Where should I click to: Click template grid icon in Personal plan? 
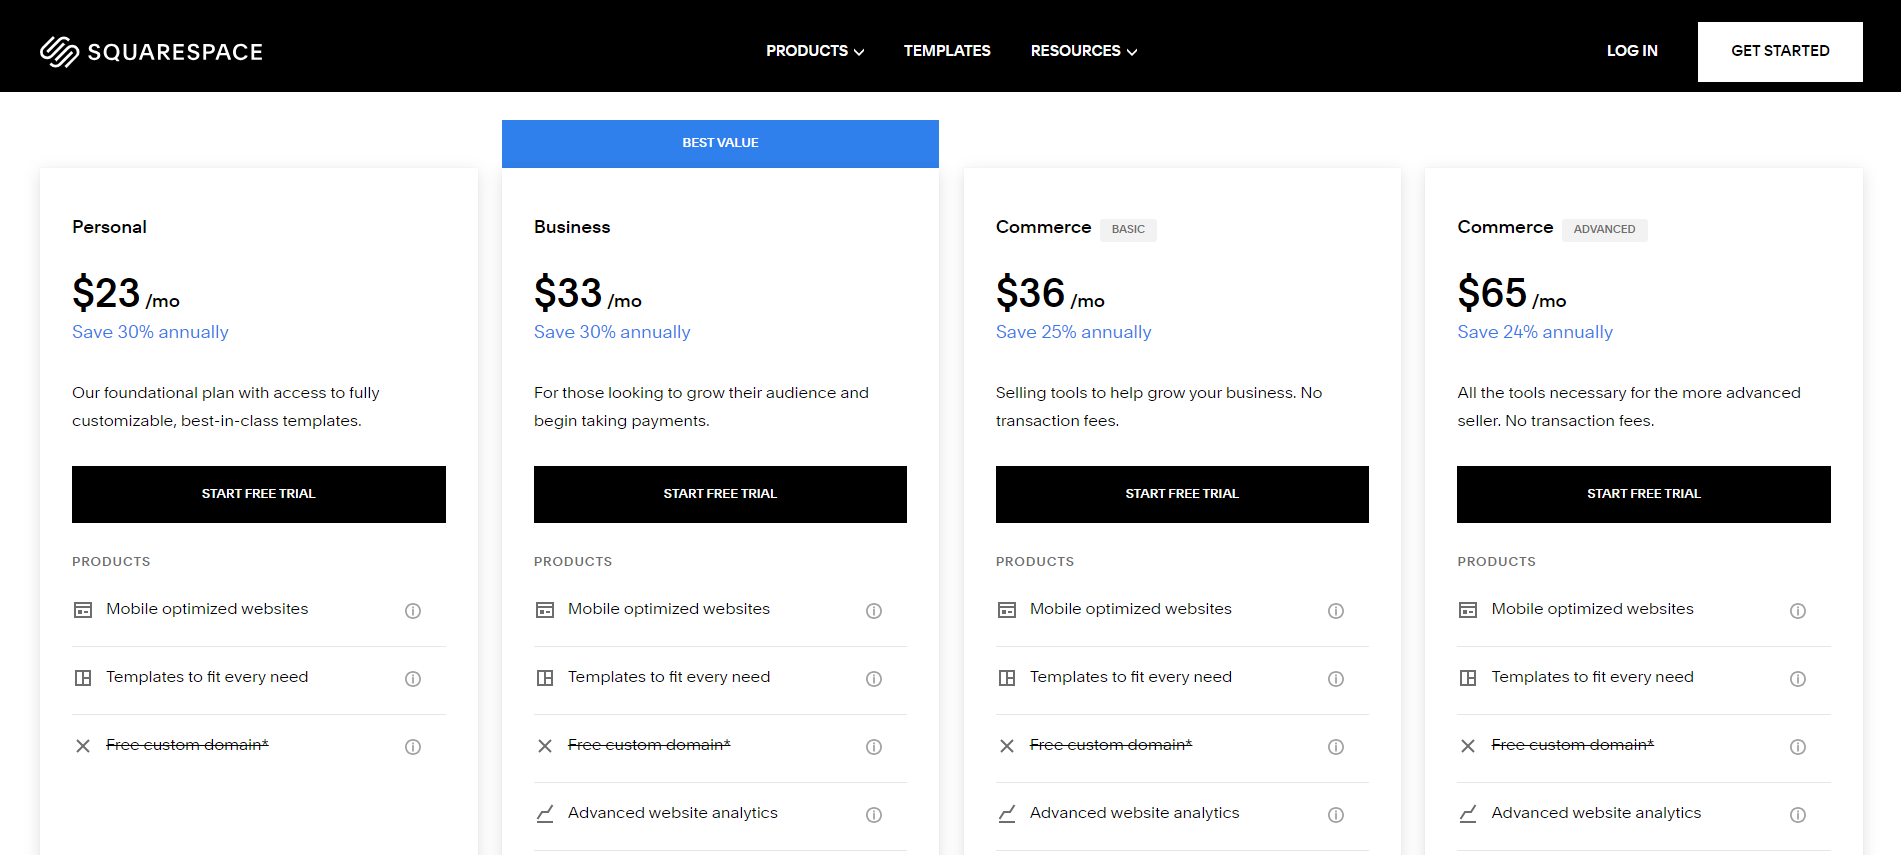tap(83, 678)
